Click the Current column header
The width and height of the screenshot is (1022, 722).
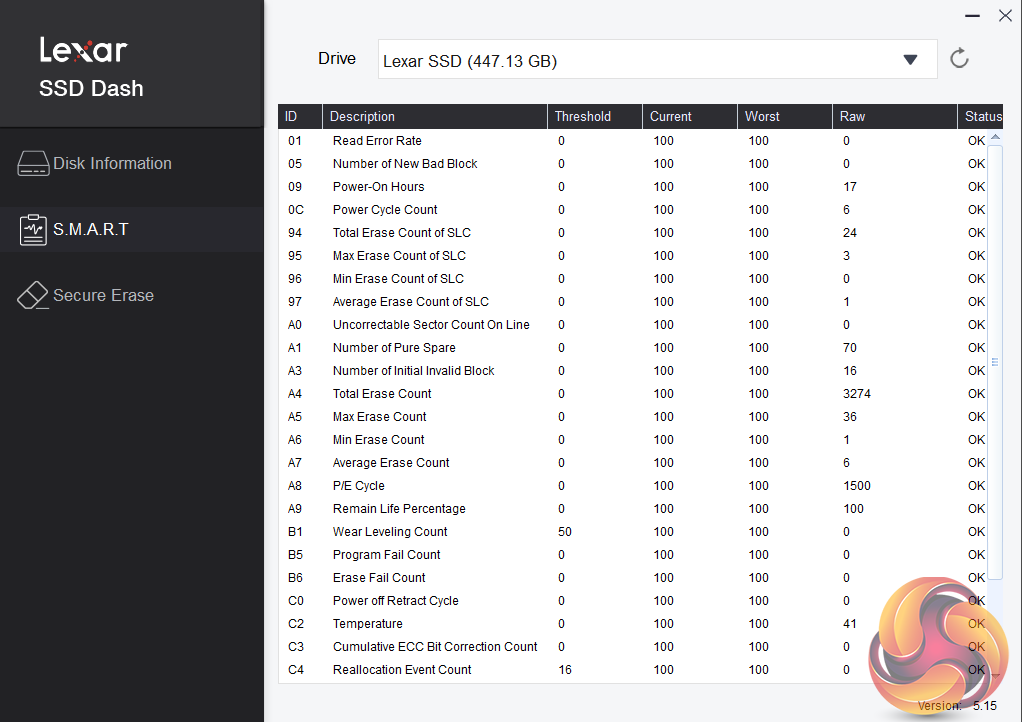[690, 117]
